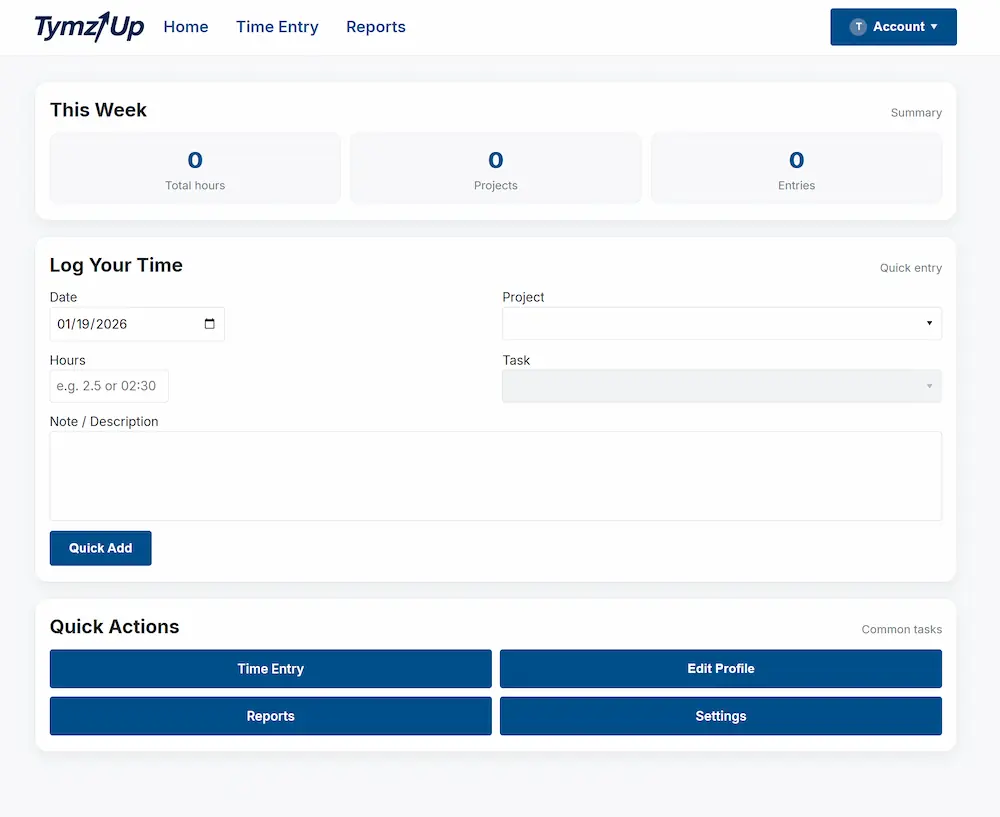The width and height of the screenshot is (1000, 817).
Task: Expand the Account dropdown menu
Action: coord(893,27)
